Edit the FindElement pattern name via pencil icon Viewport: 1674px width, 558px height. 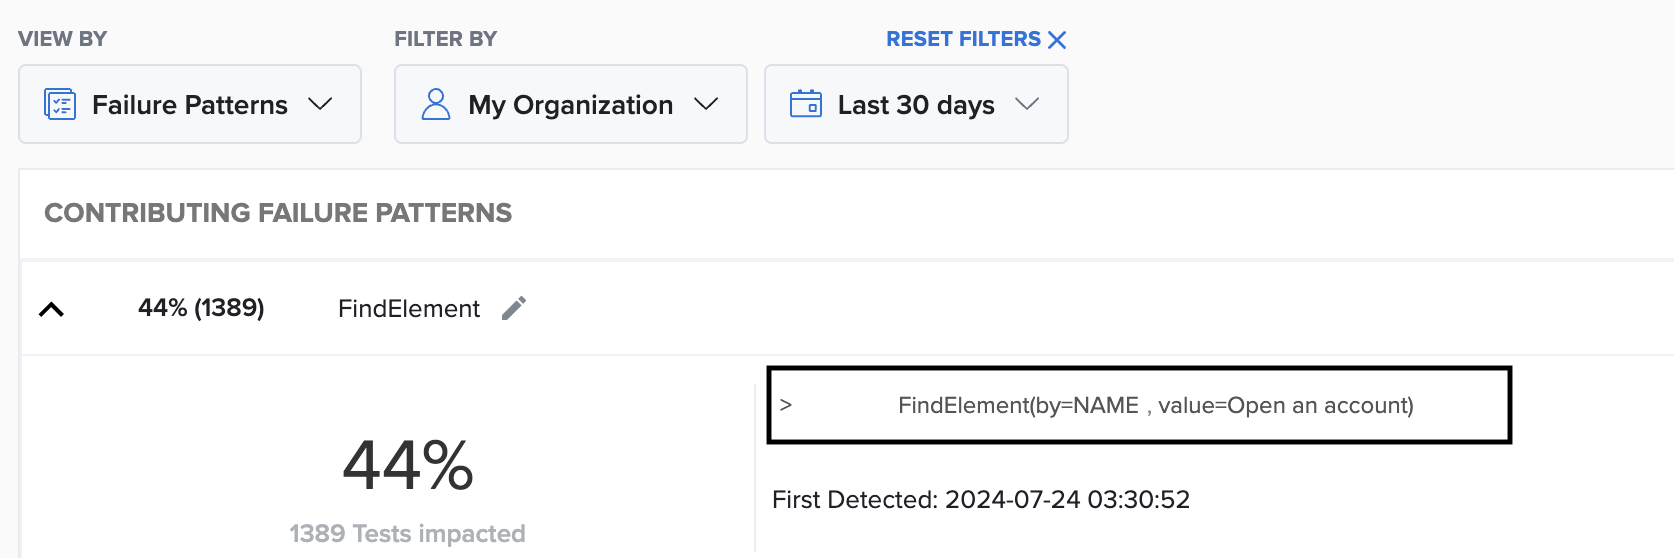514,308
